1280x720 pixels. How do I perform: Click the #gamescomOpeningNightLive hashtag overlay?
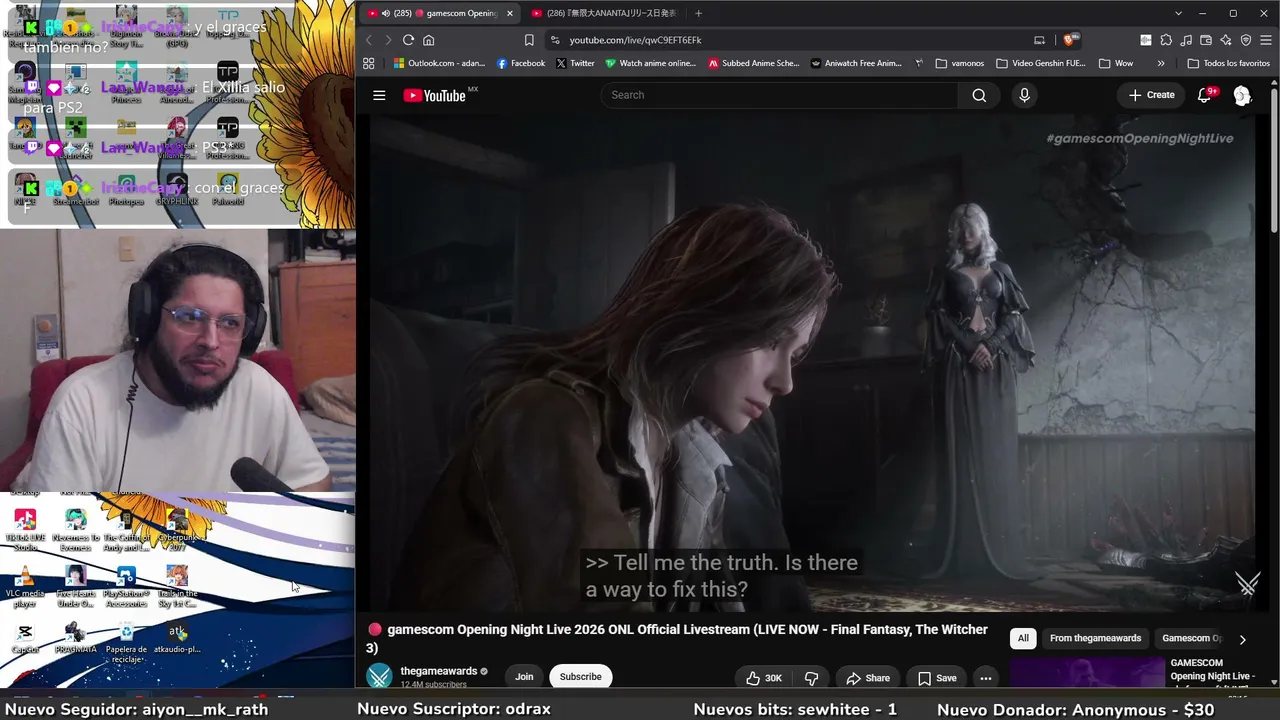tap(1140, 138)
